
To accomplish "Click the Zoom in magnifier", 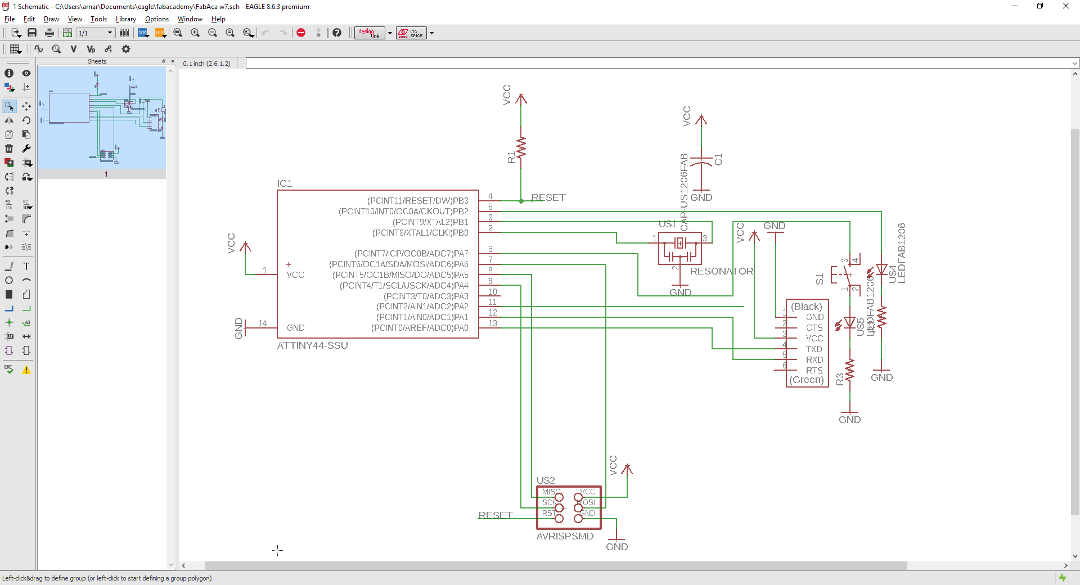I will pos(195,32).
